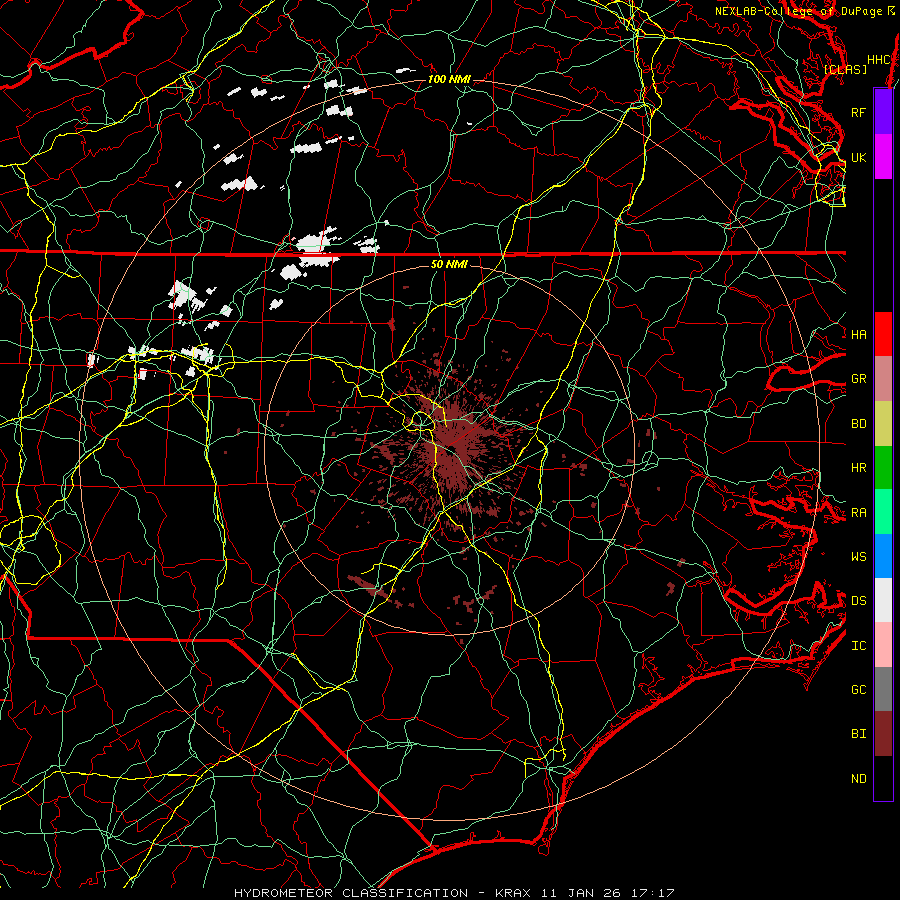
Task: Click the magenta UK legend color swatch
Action: (883, 157)
